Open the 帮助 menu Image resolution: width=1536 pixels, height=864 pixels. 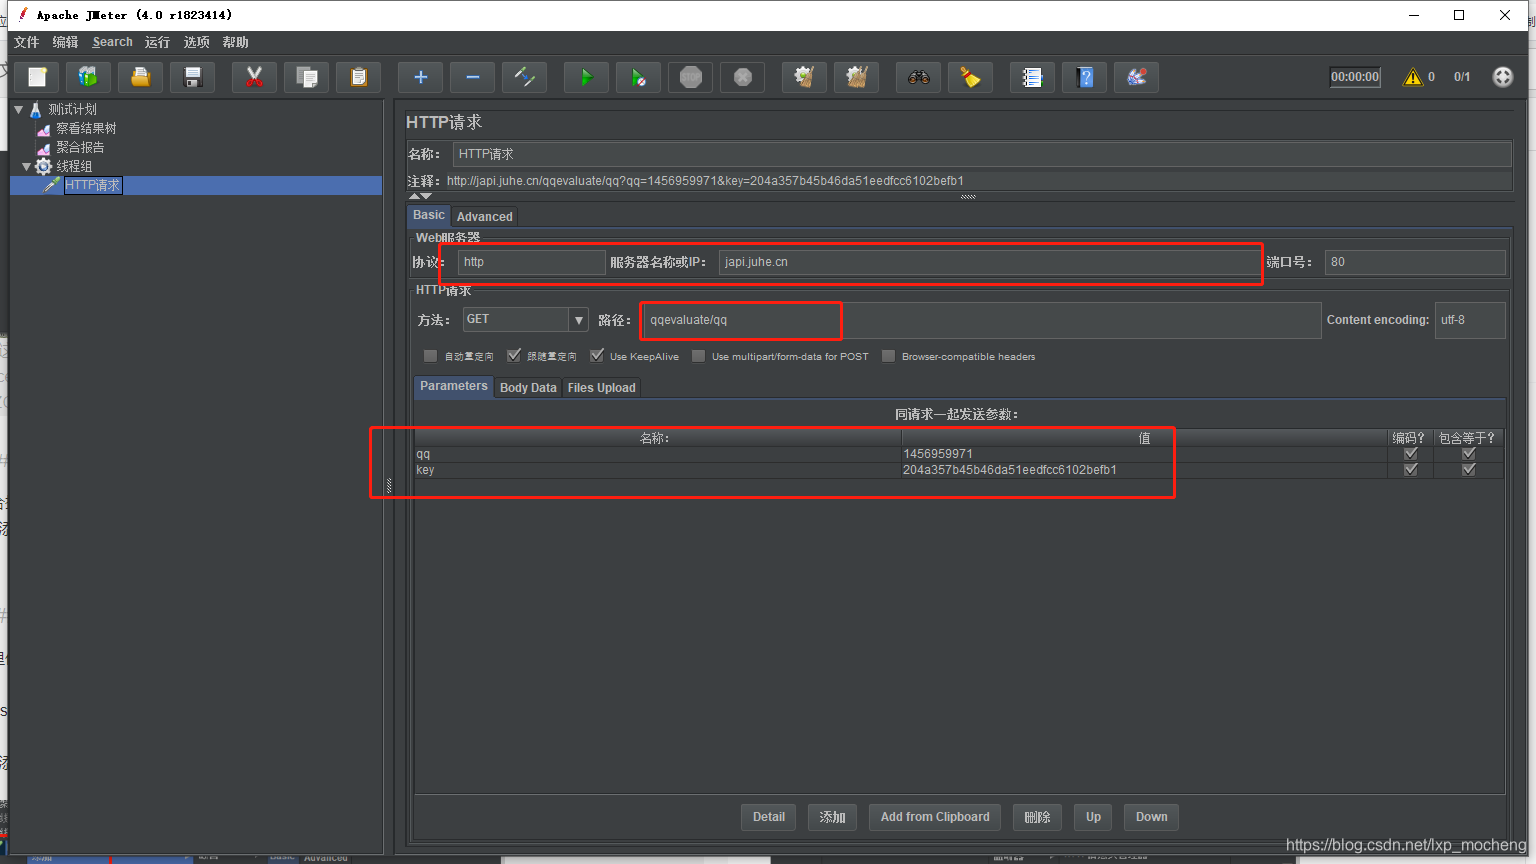tap(236, 42)
